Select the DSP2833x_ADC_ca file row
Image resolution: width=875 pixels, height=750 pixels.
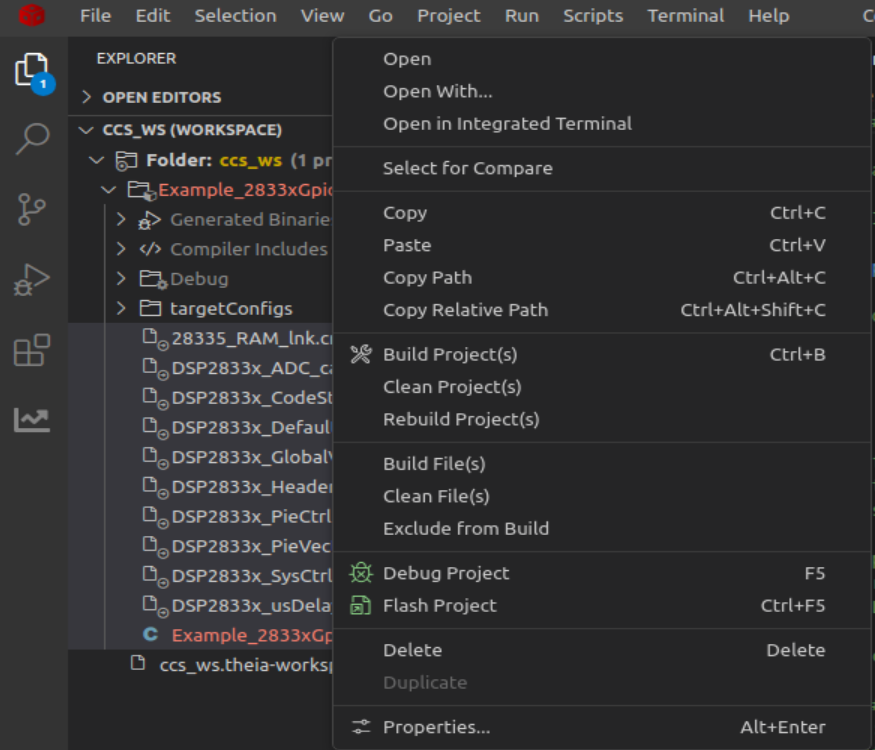click(200, 368)
